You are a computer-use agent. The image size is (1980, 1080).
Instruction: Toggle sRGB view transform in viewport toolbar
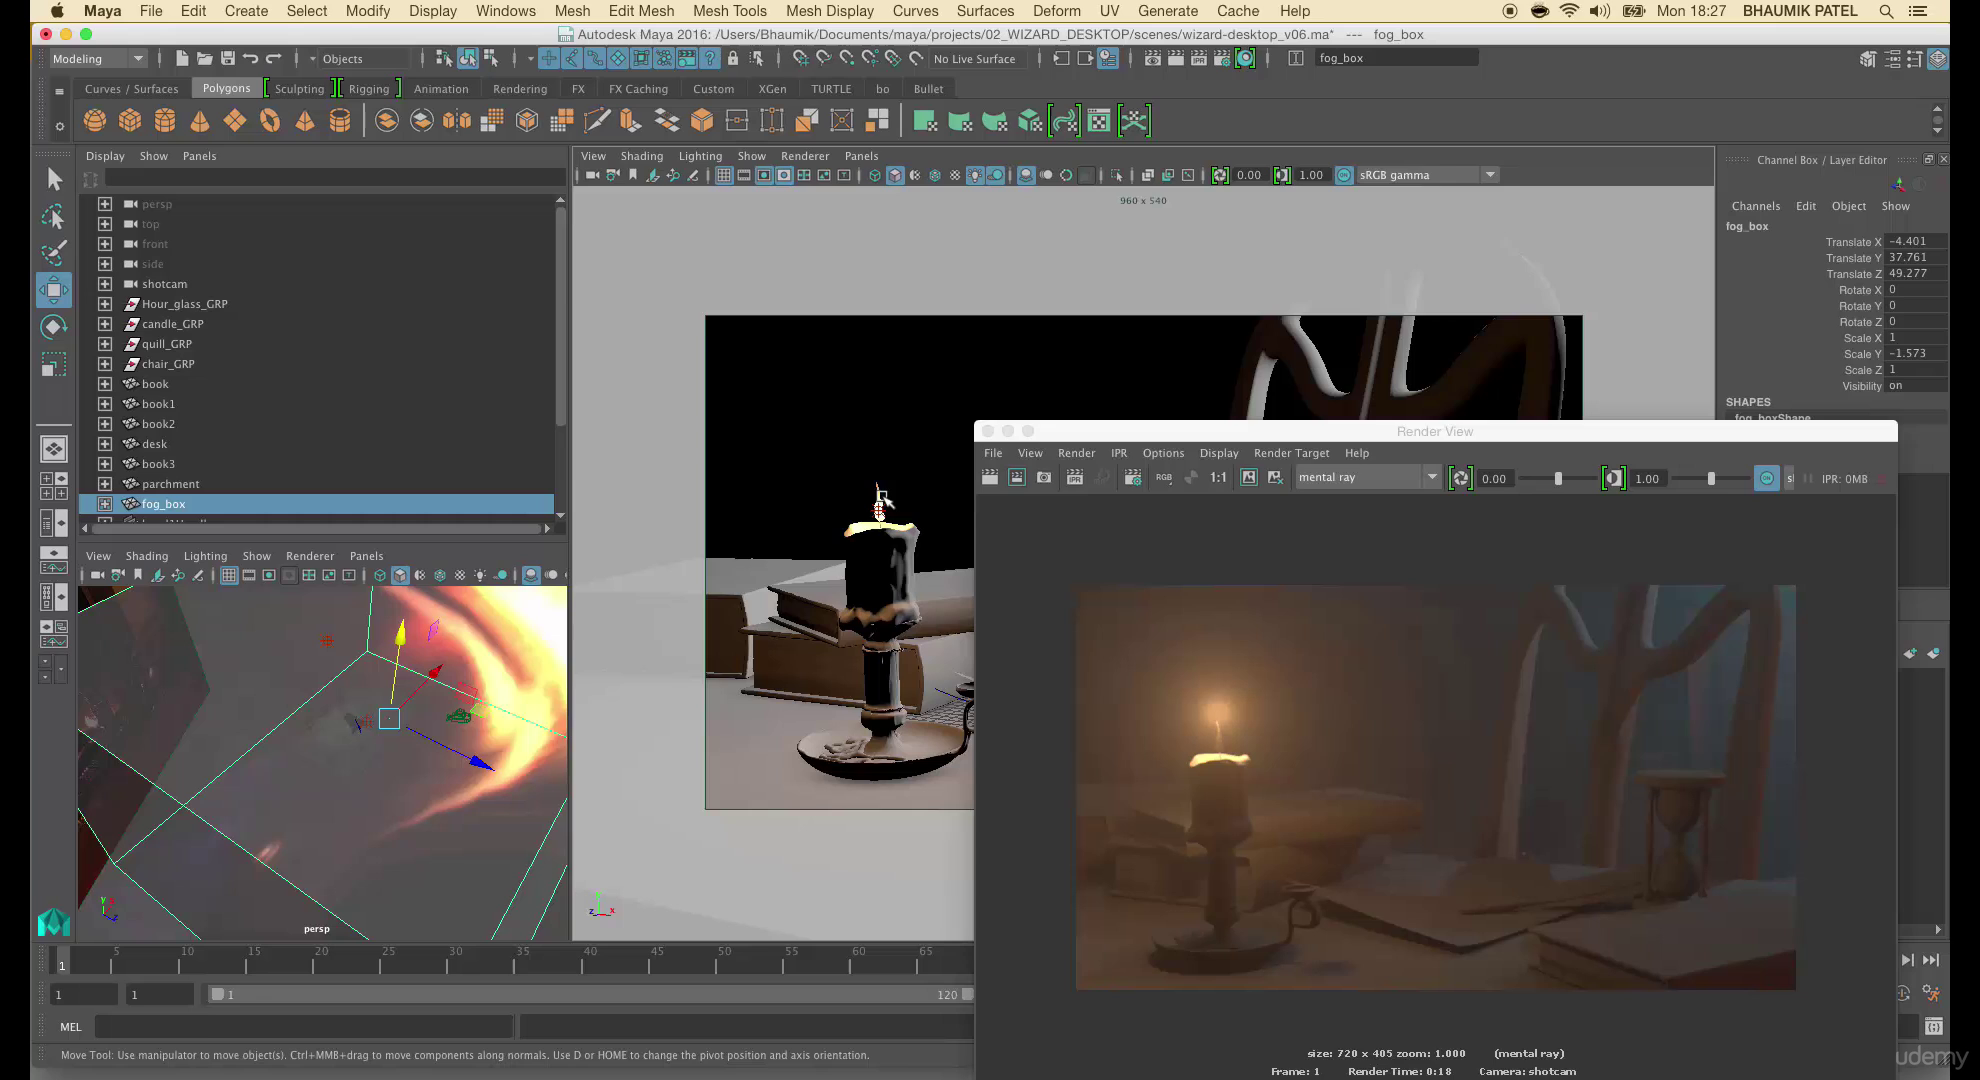coord(1344,175)
